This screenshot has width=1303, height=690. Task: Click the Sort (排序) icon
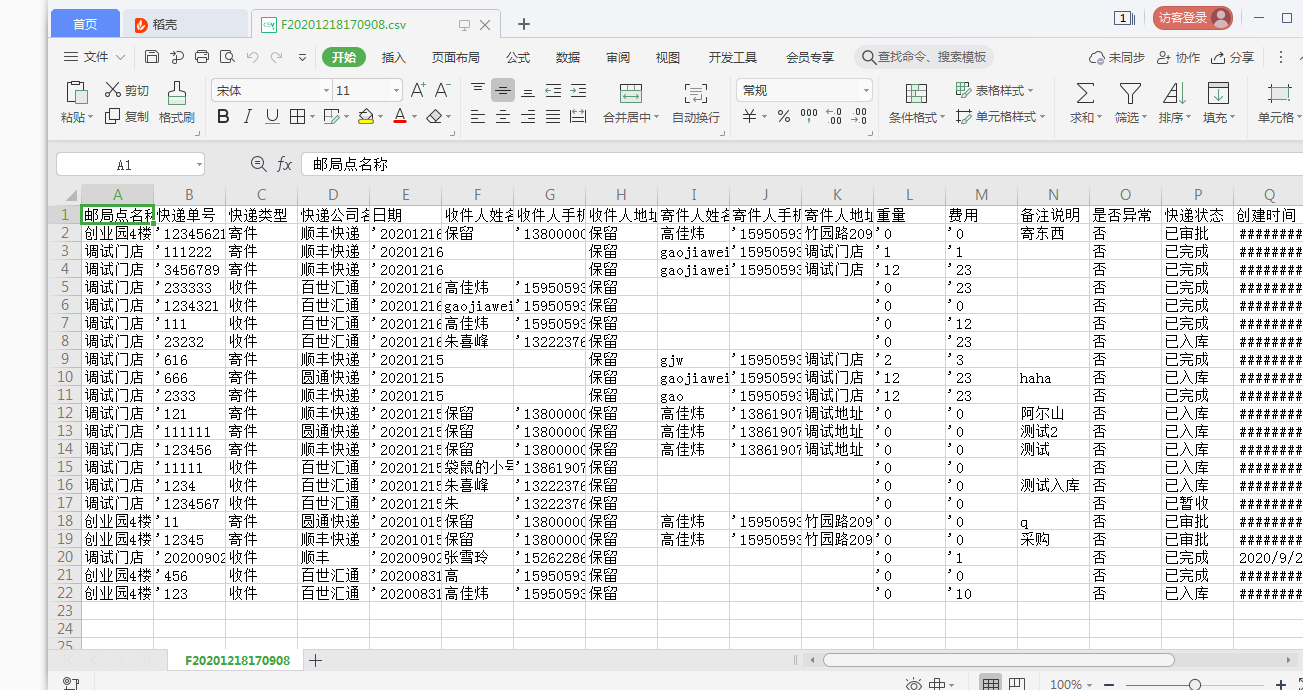(x=1174, y=94)
